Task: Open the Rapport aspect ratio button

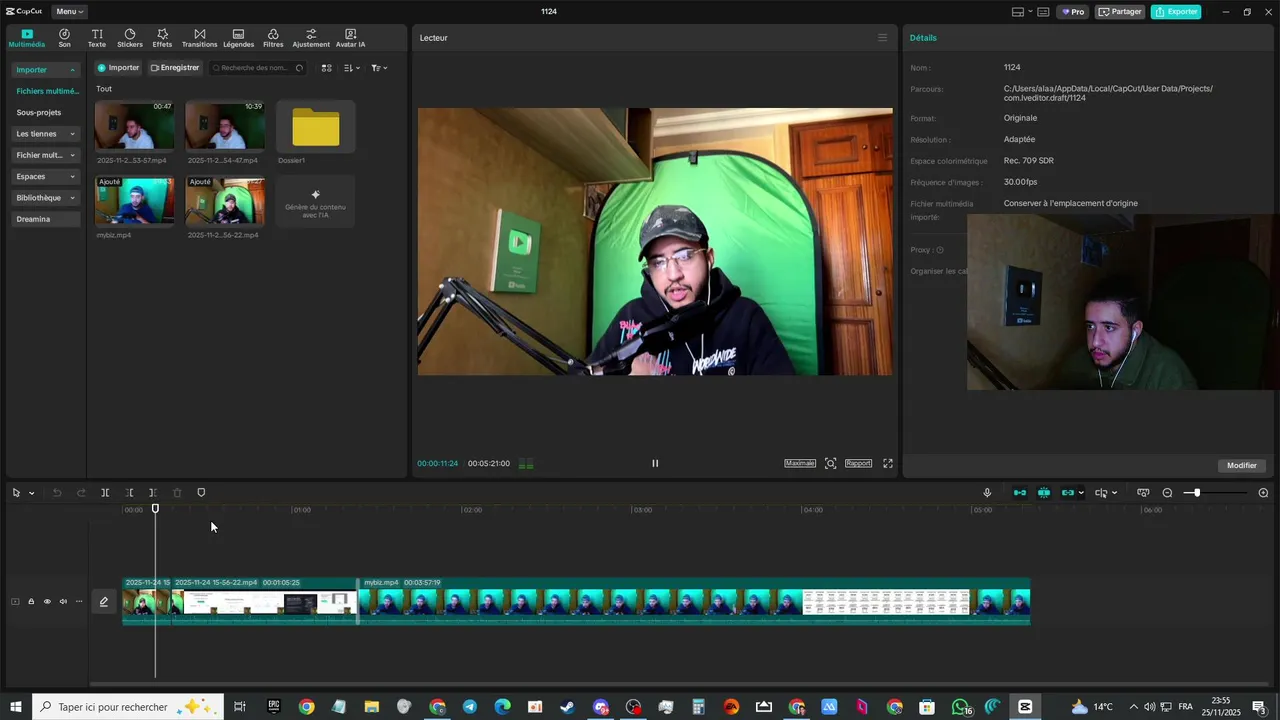Action: [x=858, y=463]
